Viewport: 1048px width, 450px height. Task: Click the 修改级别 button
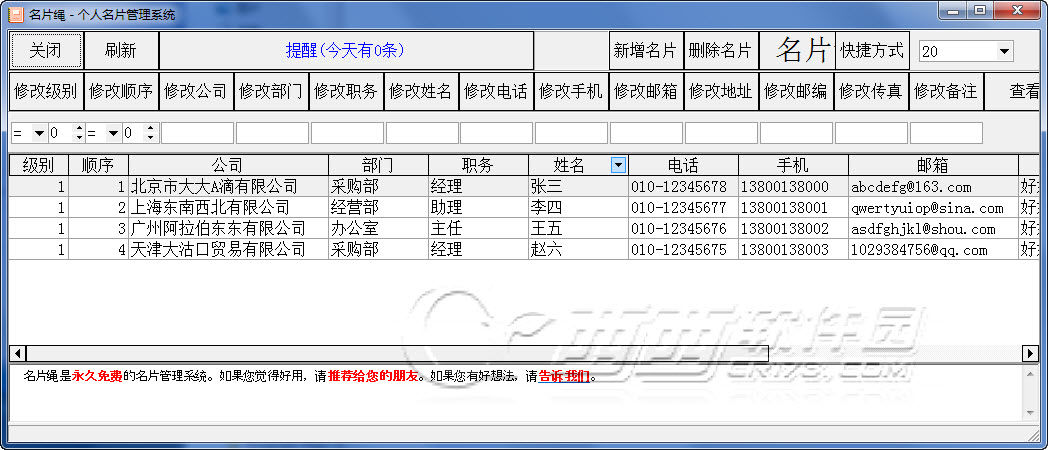click(x=46, y=92)
